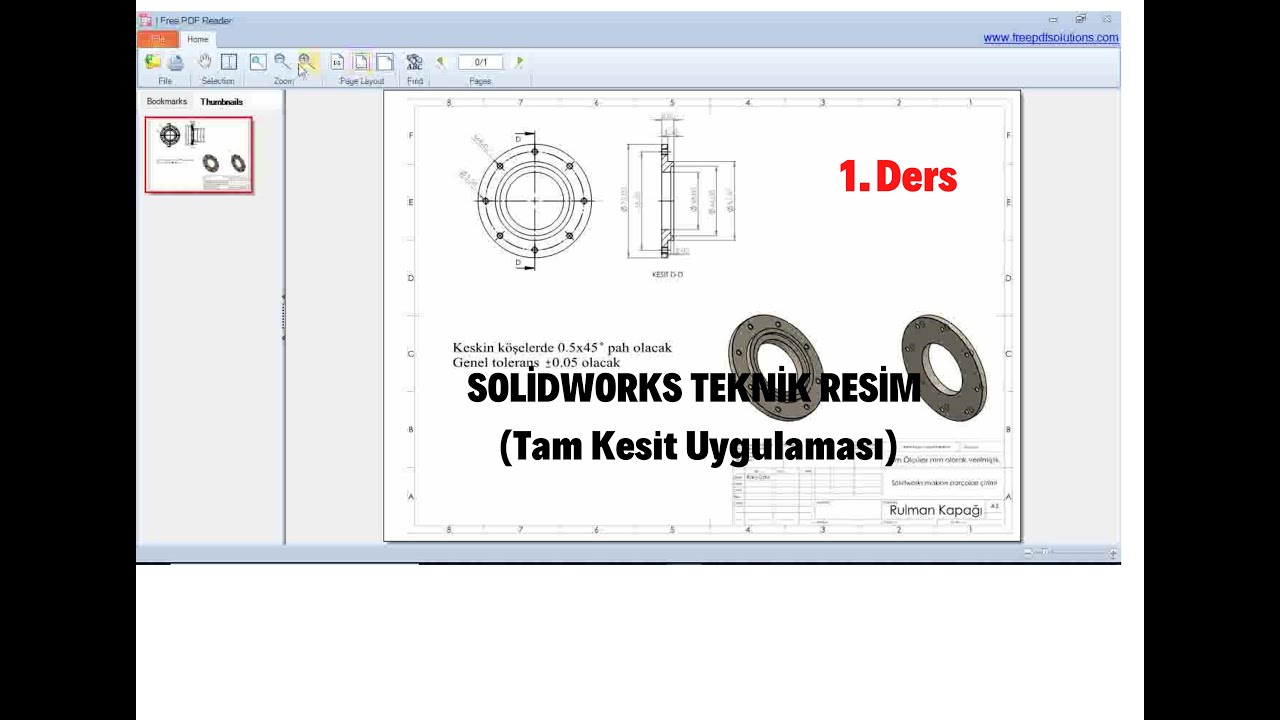Image resolution: width=1280 pixels, height=720 pixels.
Task: Open the www.freepdfsolutions.com link
Action: coord(1051,38)
